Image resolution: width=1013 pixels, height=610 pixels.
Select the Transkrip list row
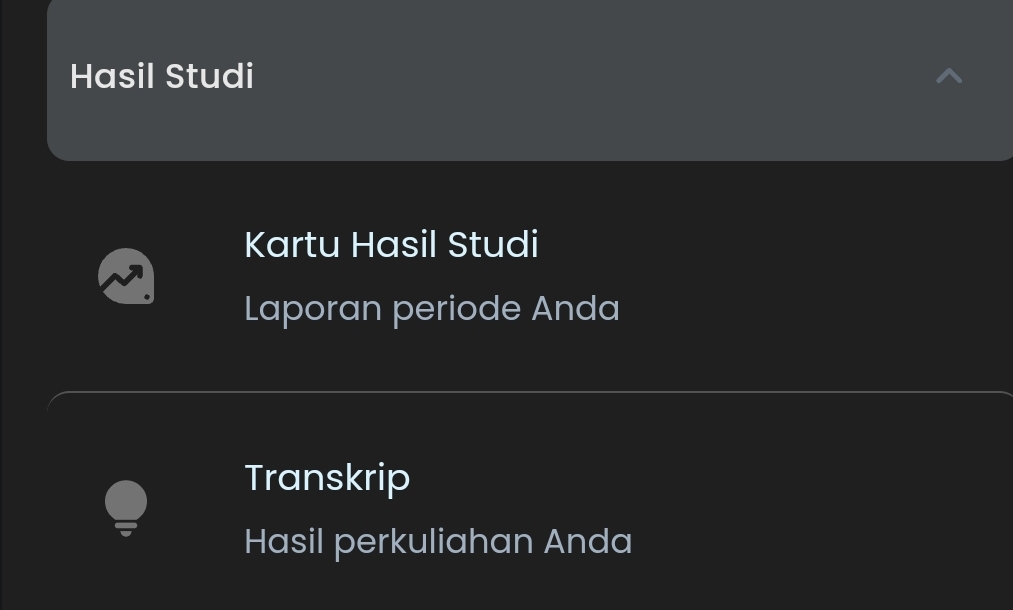click(530, 508)
